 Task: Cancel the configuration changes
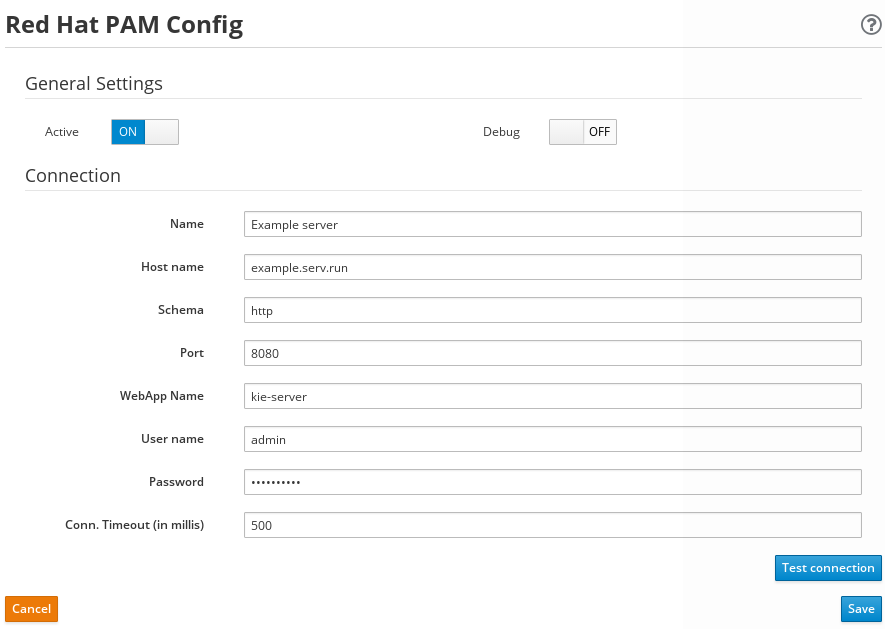click(x=32, y=609)
